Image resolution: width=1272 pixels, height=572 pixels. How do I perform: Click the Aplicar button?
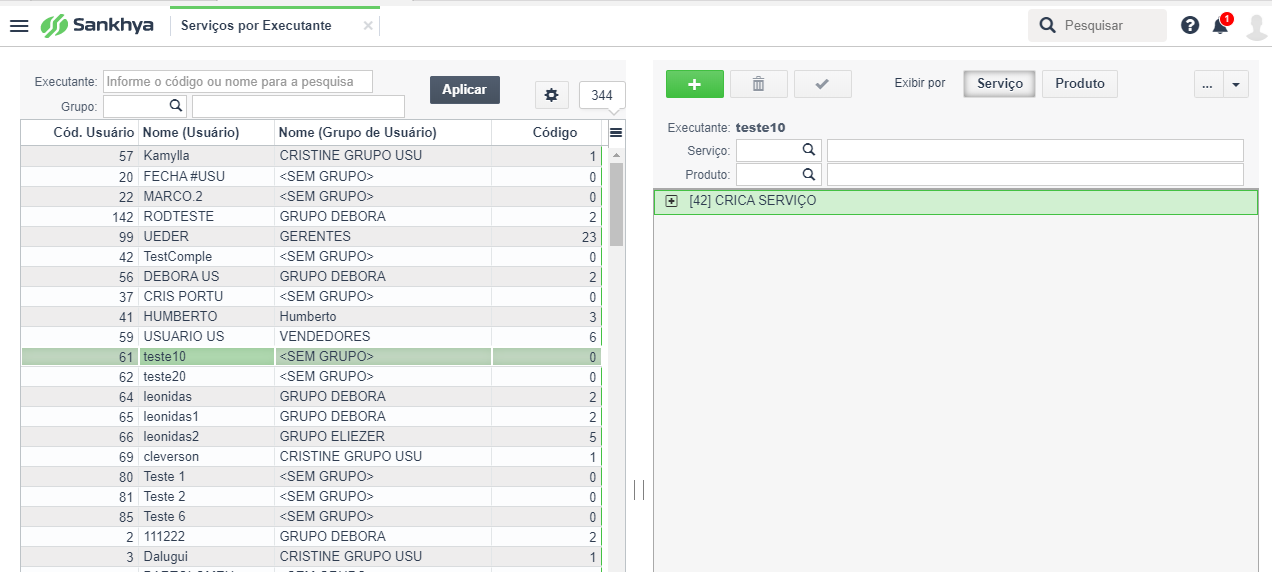pyautogui.click(x=464, y=90)
